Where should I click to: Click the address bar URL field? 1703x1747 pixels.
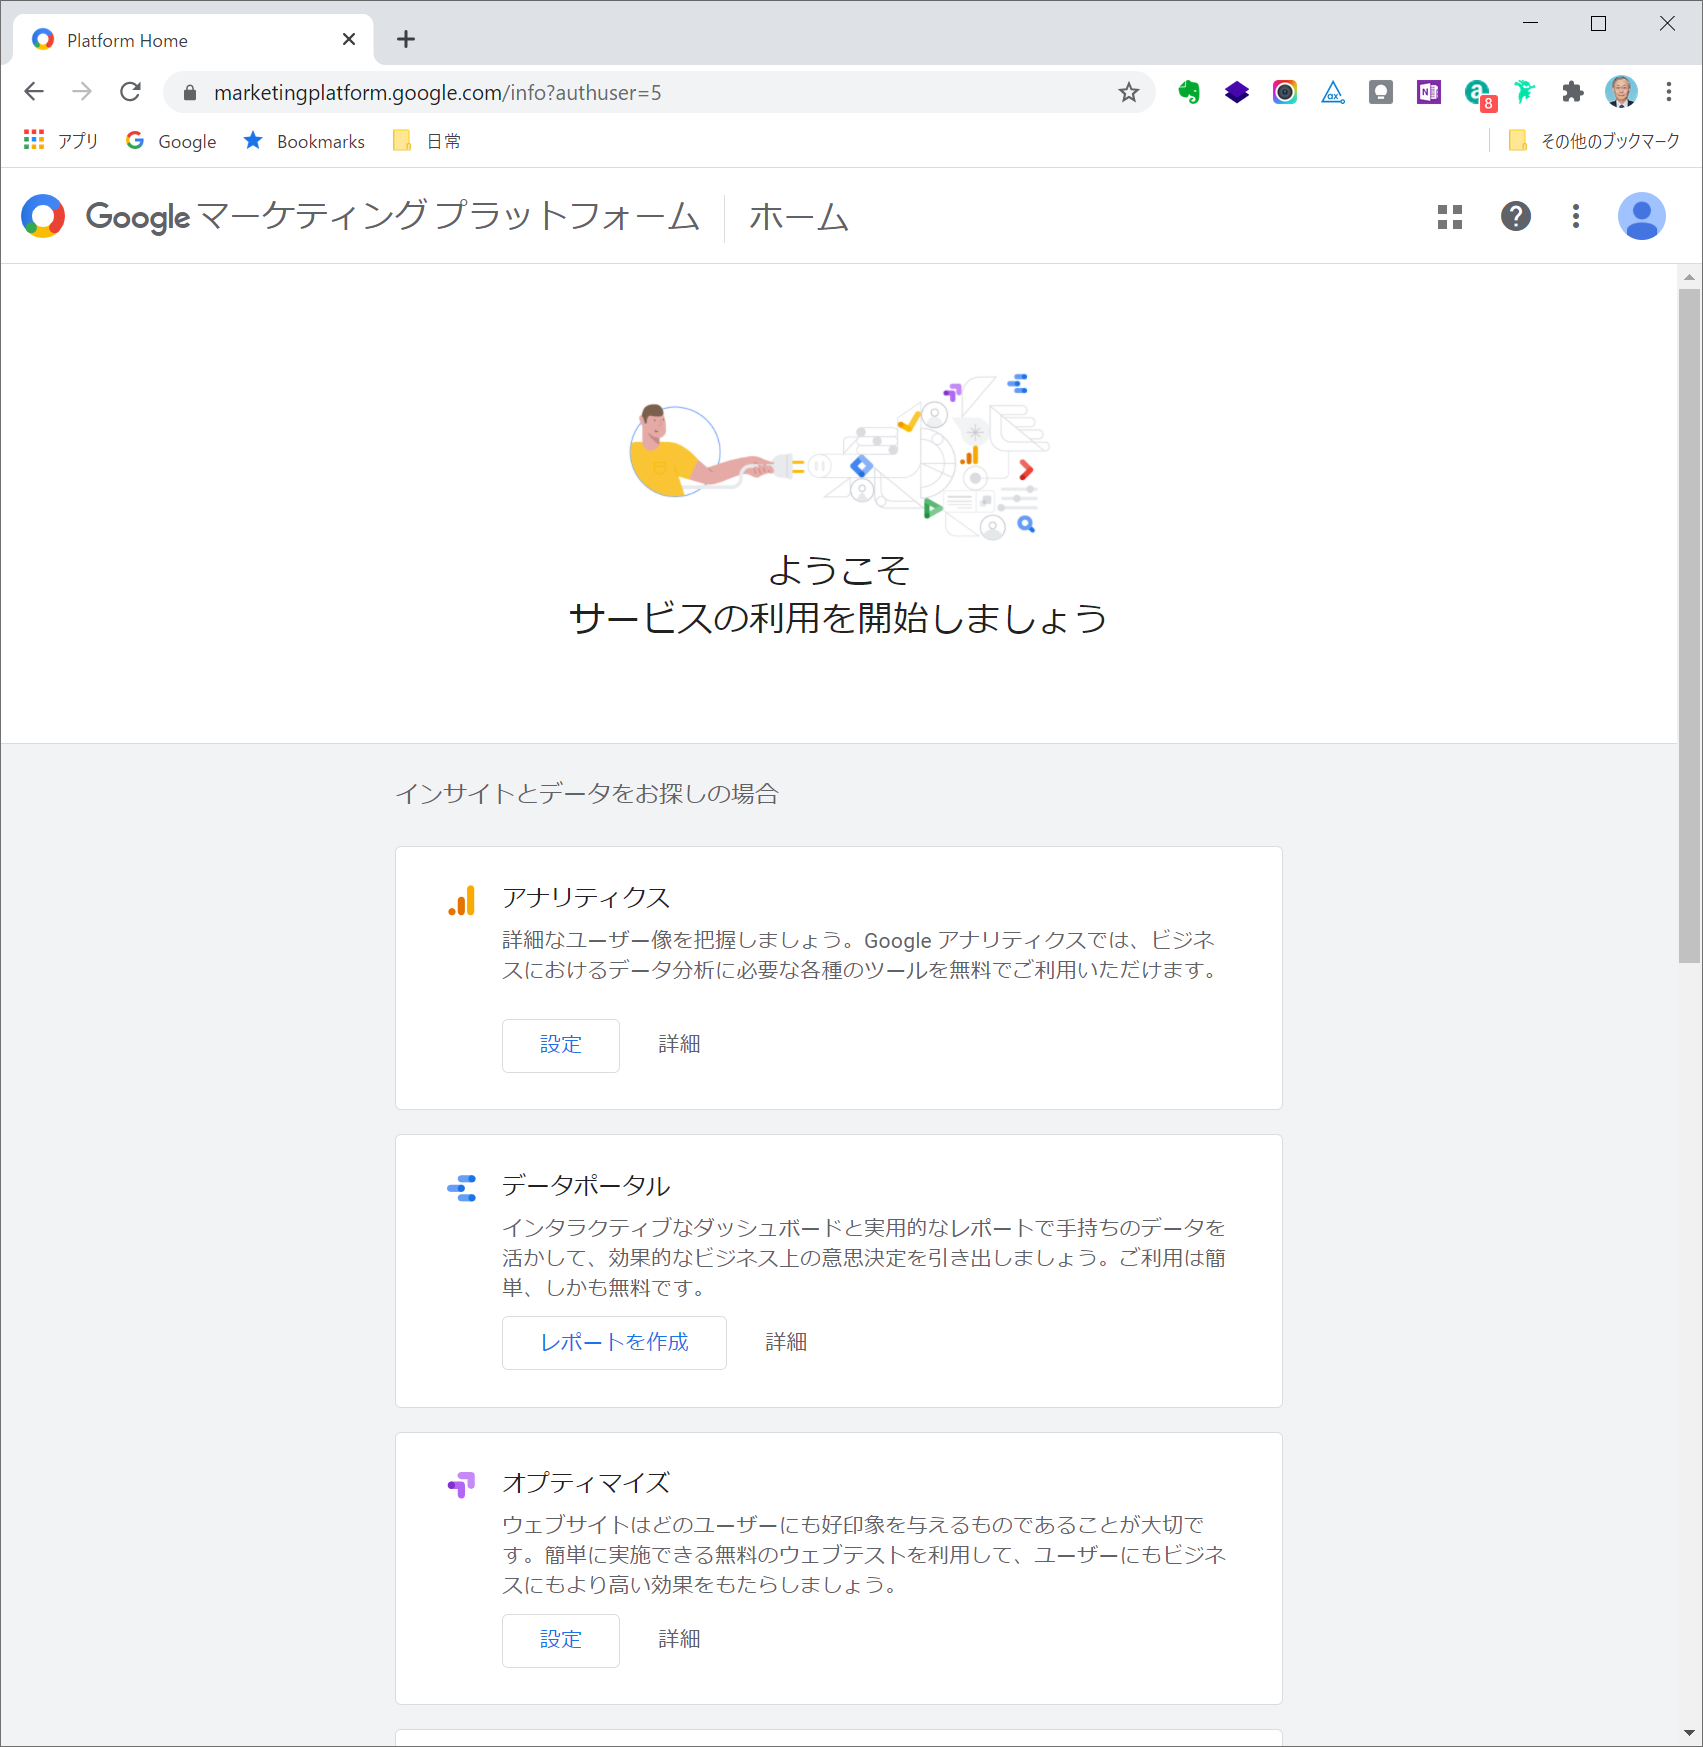660,93
